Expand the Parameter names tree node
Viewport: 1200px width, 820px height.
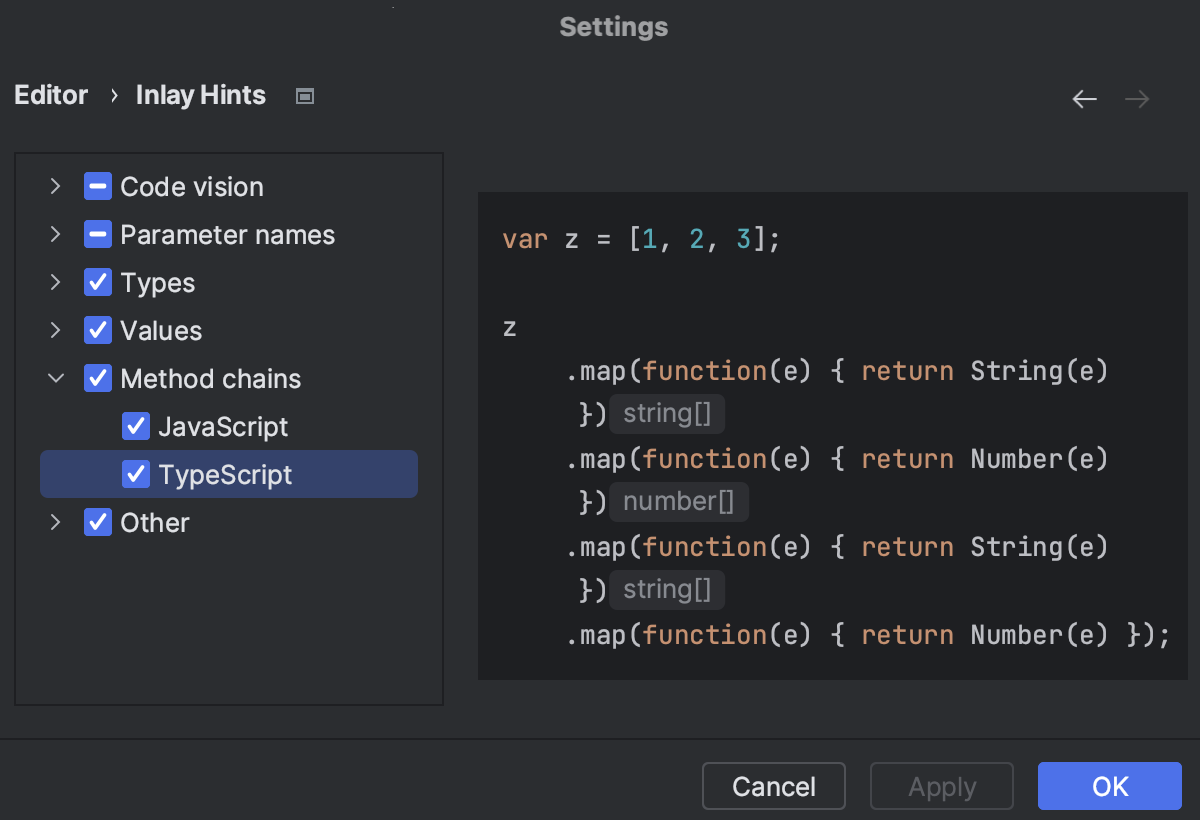[x=55, y=234]
